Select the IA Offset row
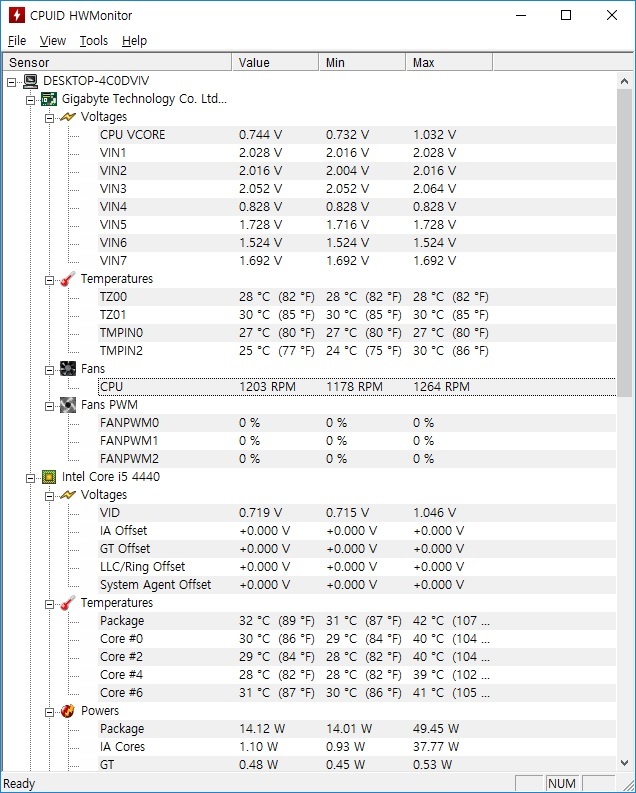Screen dimensions: 636x793 point(357,531)
